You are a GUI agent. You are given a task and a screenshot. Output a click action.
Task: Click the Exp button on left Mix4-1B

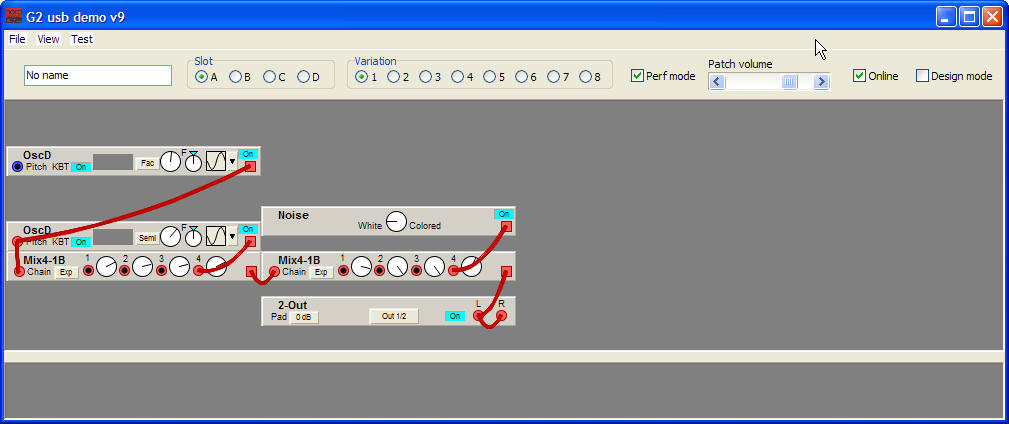click(x=66, y=272)
